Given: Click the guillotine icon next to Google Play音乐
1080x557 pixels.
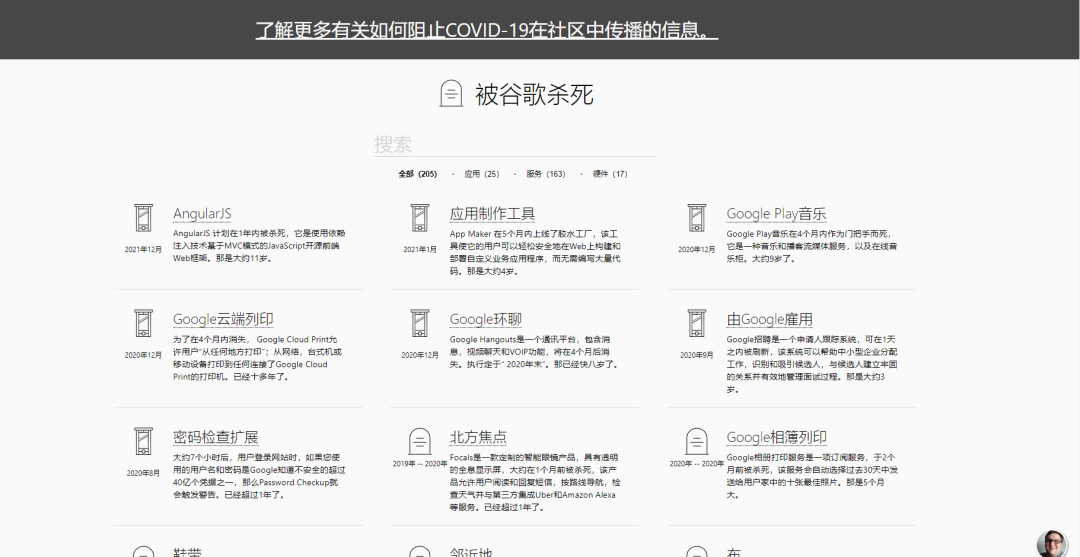Looking at the screenshot, I should point(697,218).
